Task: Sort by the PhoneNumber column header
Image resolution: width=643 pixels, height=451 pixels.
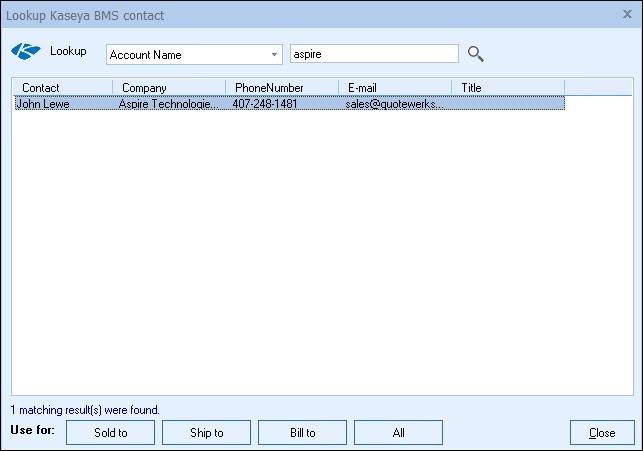Action: pyautogui.click(x=282, y=88)
